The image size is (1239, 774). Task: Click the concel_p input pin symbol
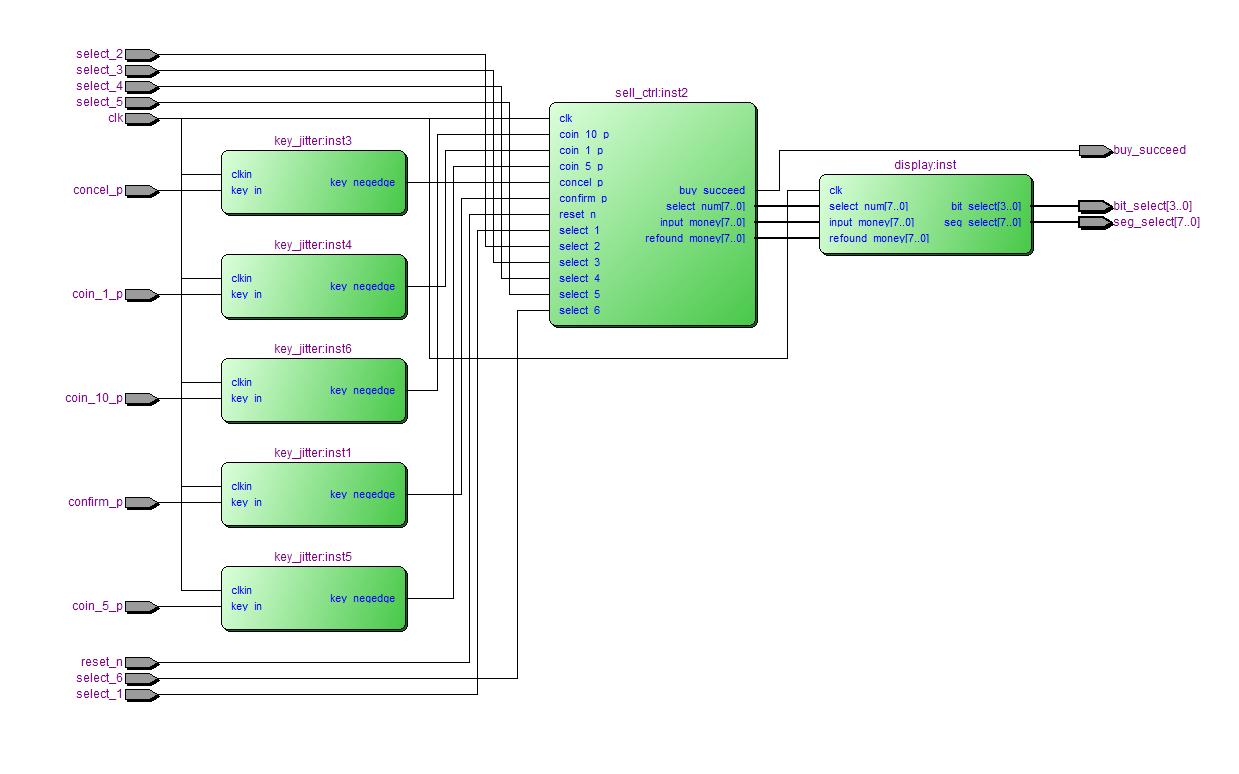coord(141,190)
